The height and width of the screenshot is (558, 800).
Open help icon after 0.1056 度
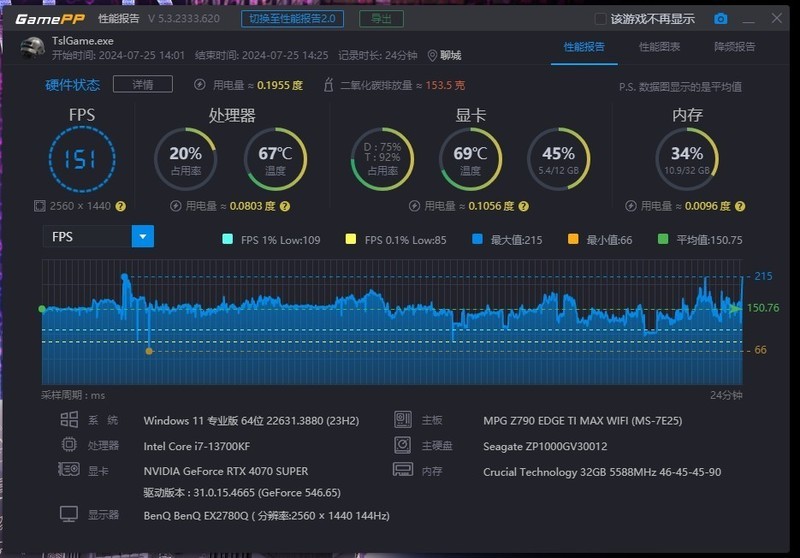coord(523,206)
